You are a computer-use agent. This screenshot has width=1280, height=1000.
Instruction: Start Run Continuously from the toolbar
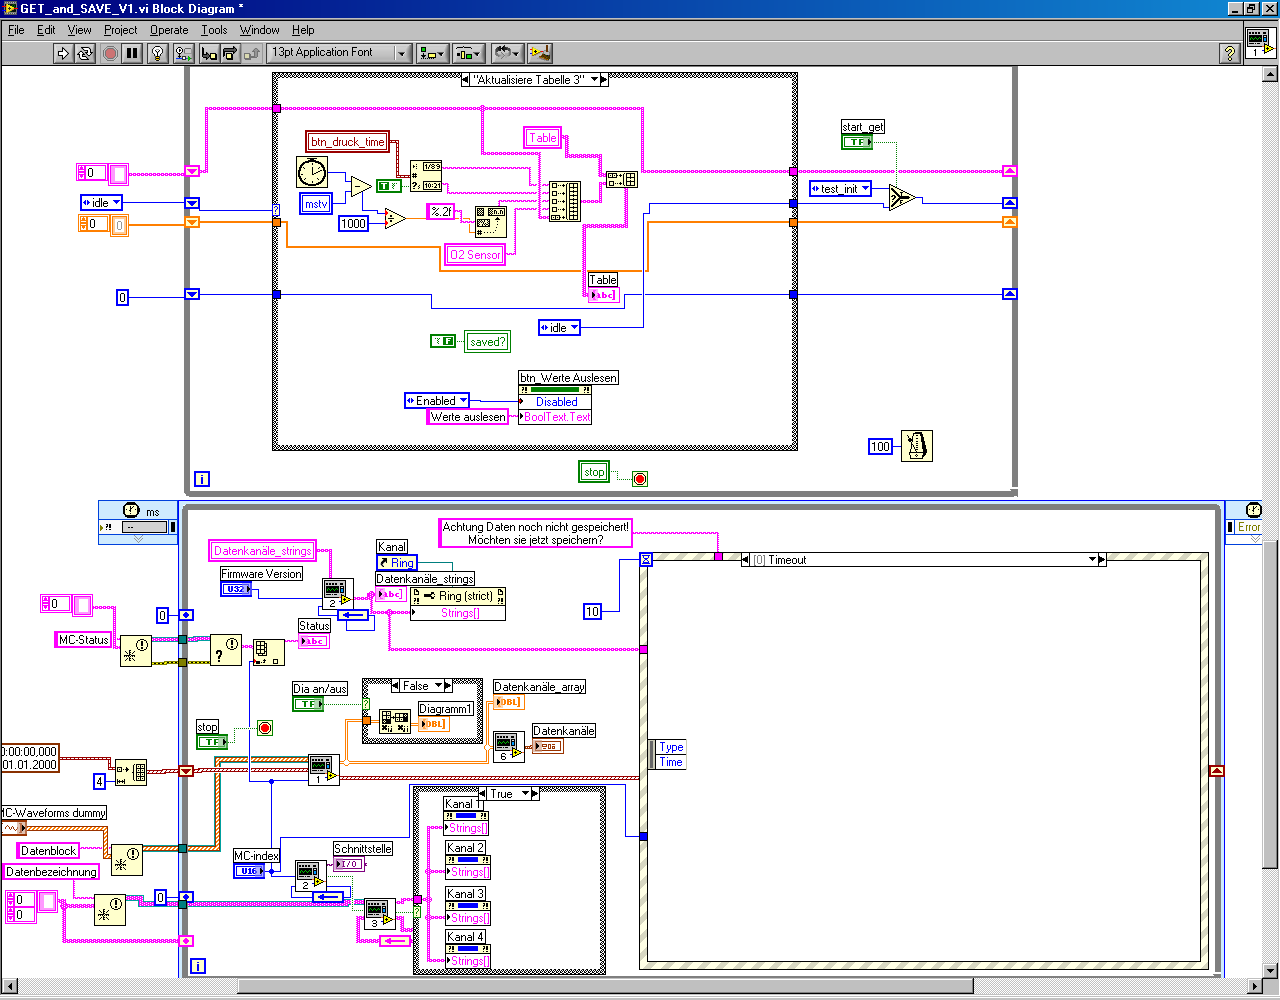[85, 53]
